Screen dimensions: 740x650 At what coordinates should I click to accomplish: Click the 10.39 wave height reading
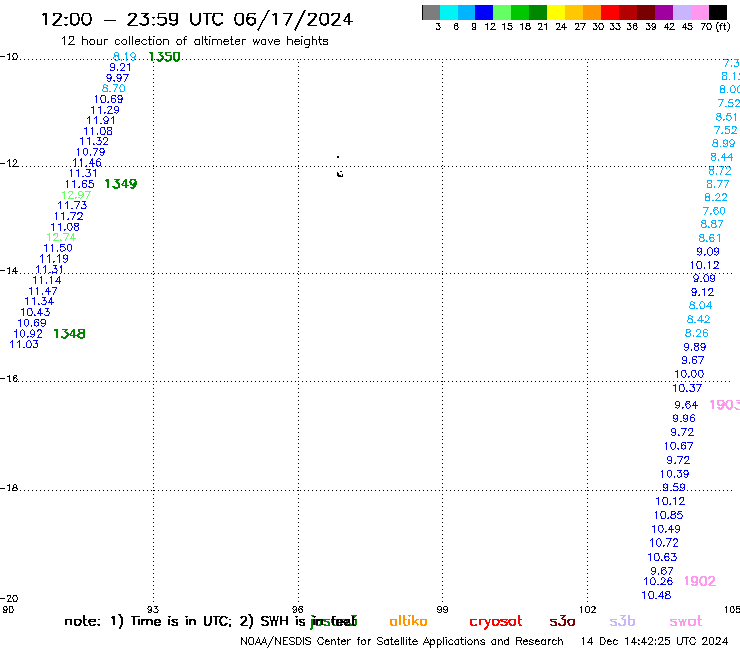tap(674, 474)
